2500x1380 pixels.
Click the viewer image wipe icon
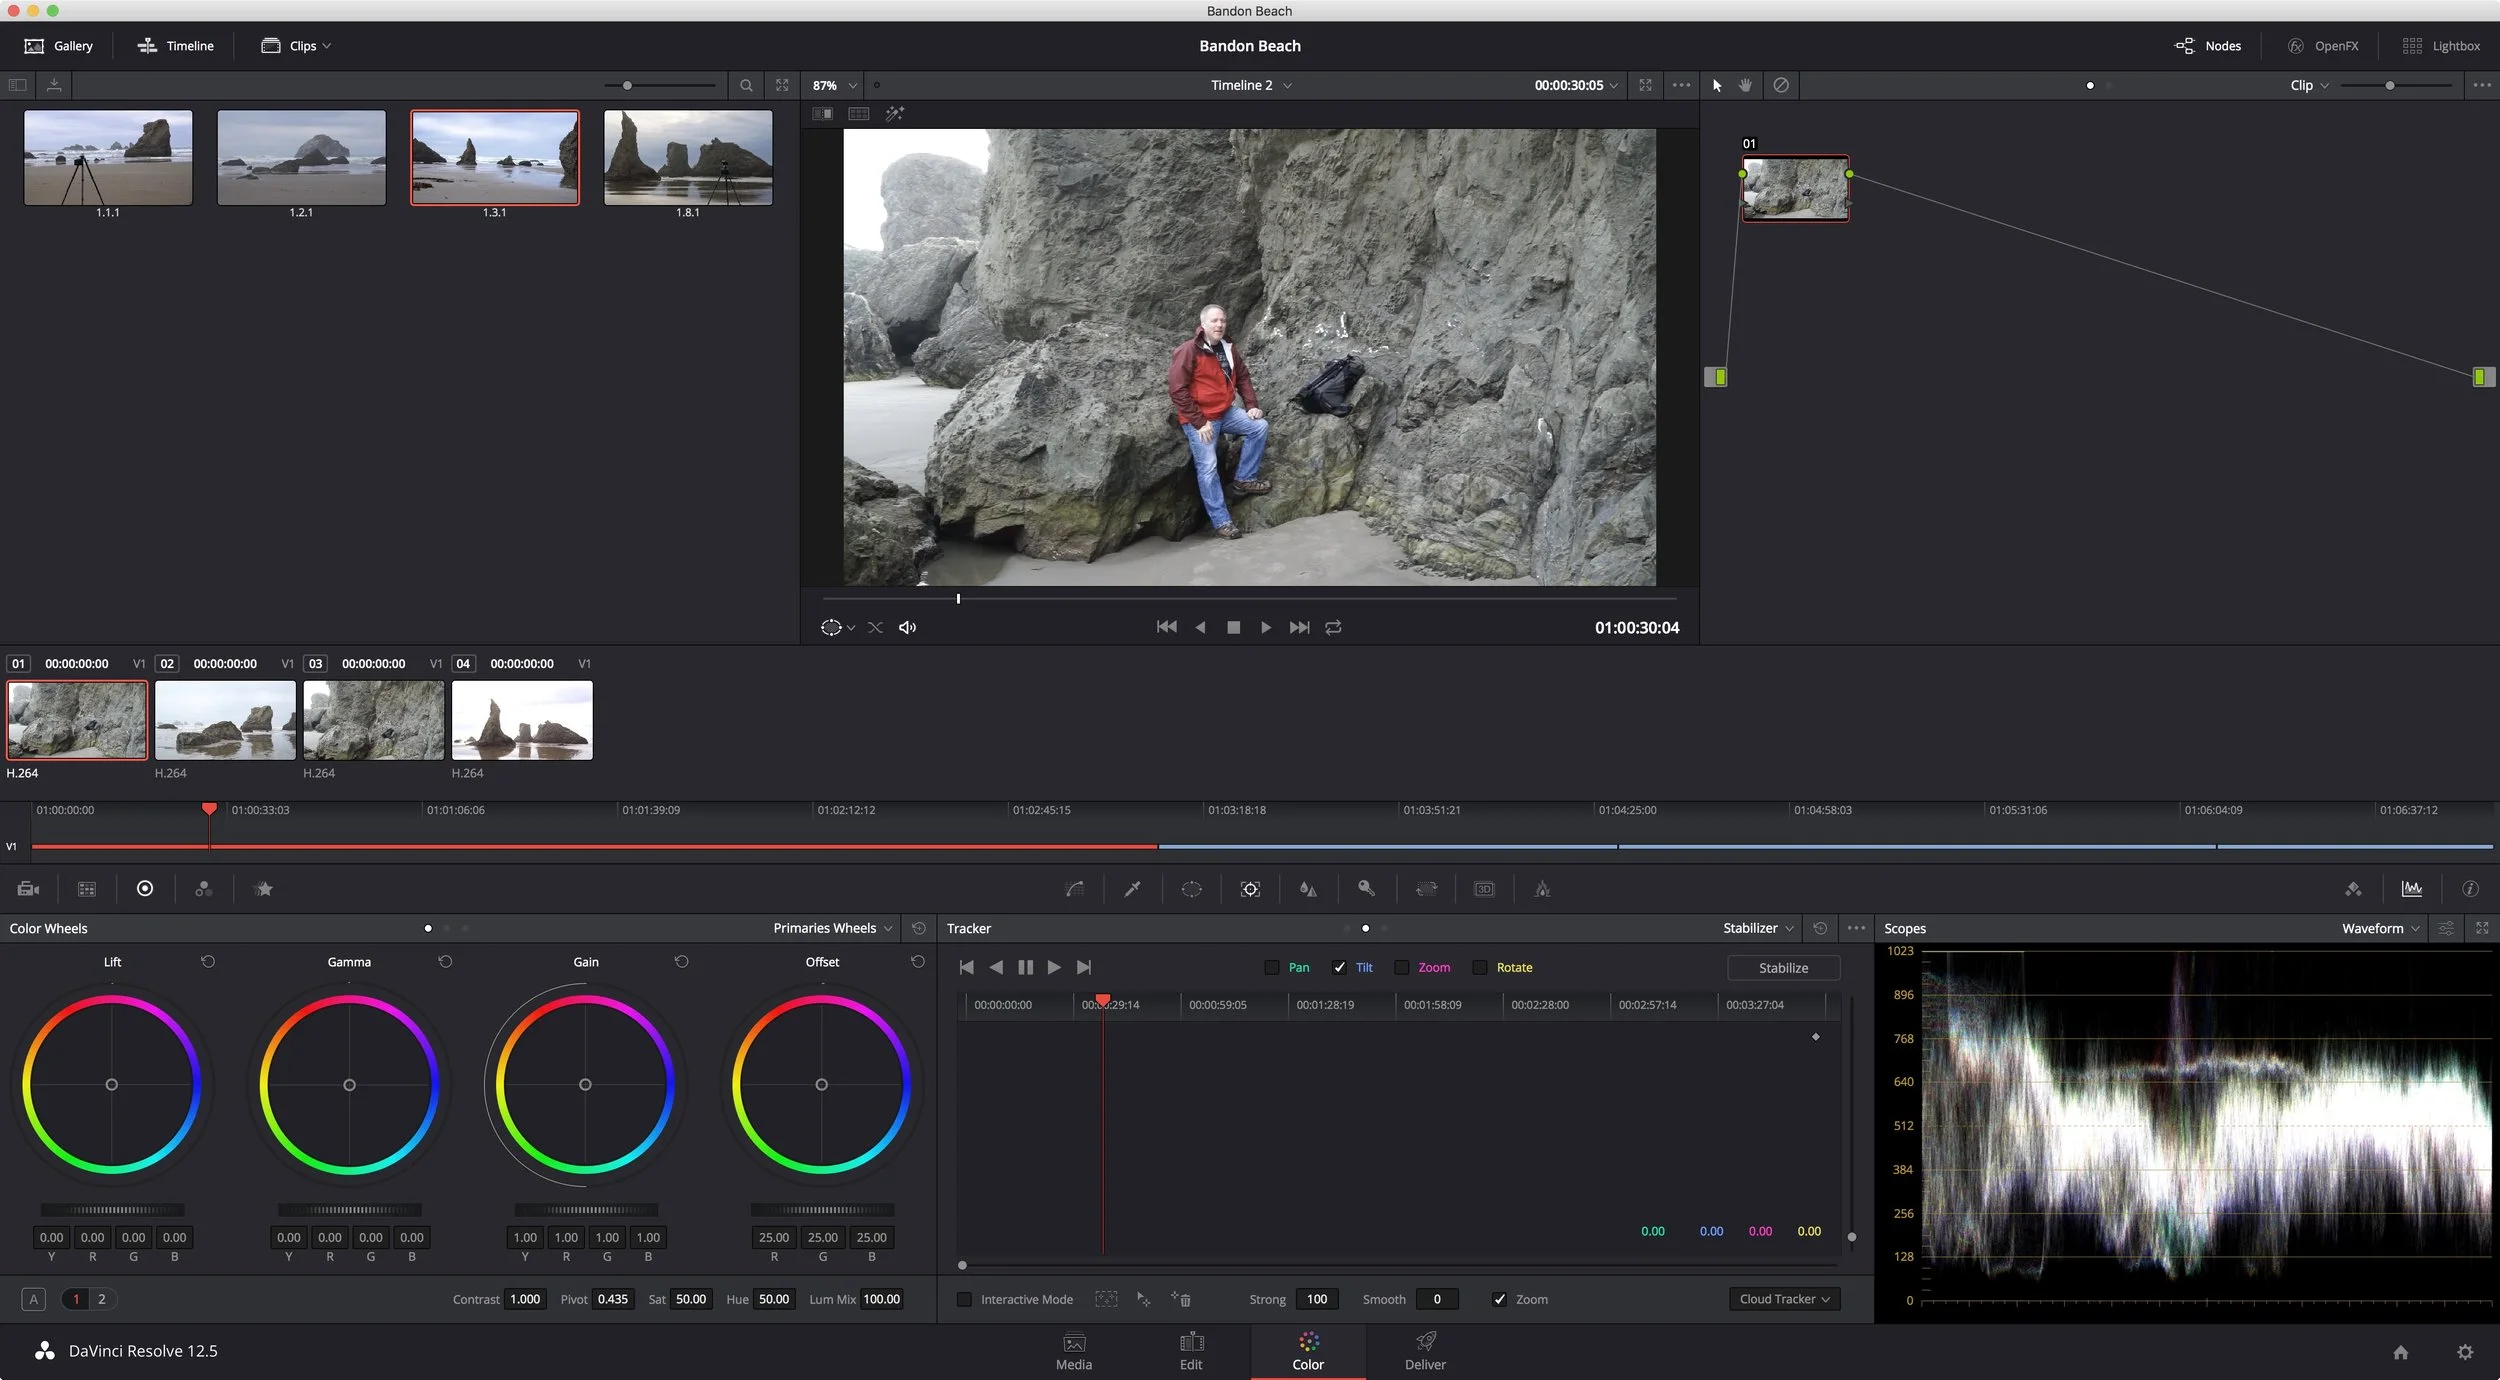(x=823, y=114)
